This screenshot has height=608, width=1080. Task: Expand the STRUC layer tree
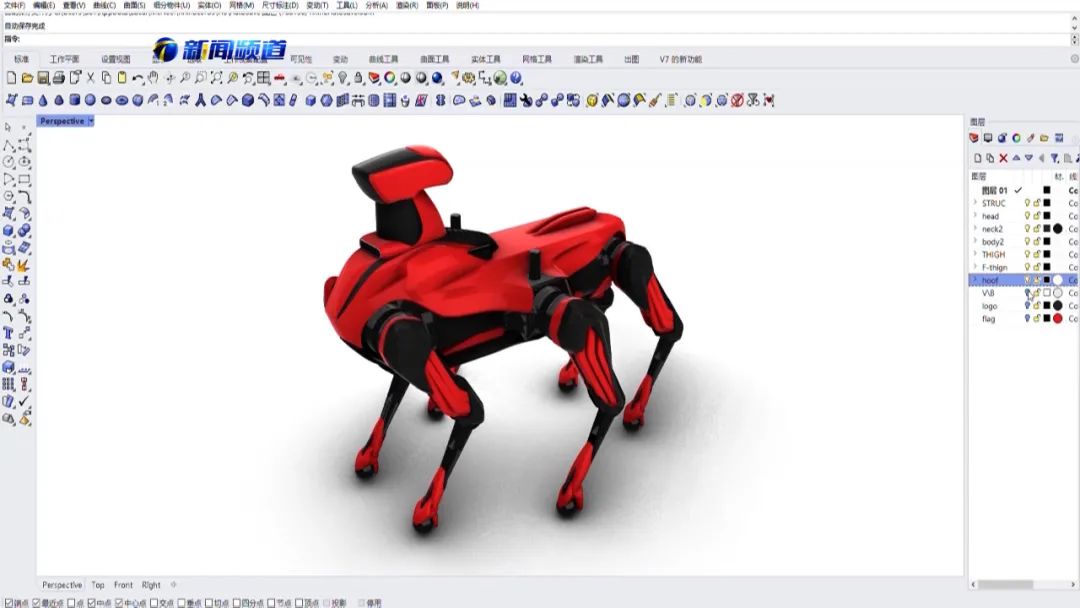(975, 203)
